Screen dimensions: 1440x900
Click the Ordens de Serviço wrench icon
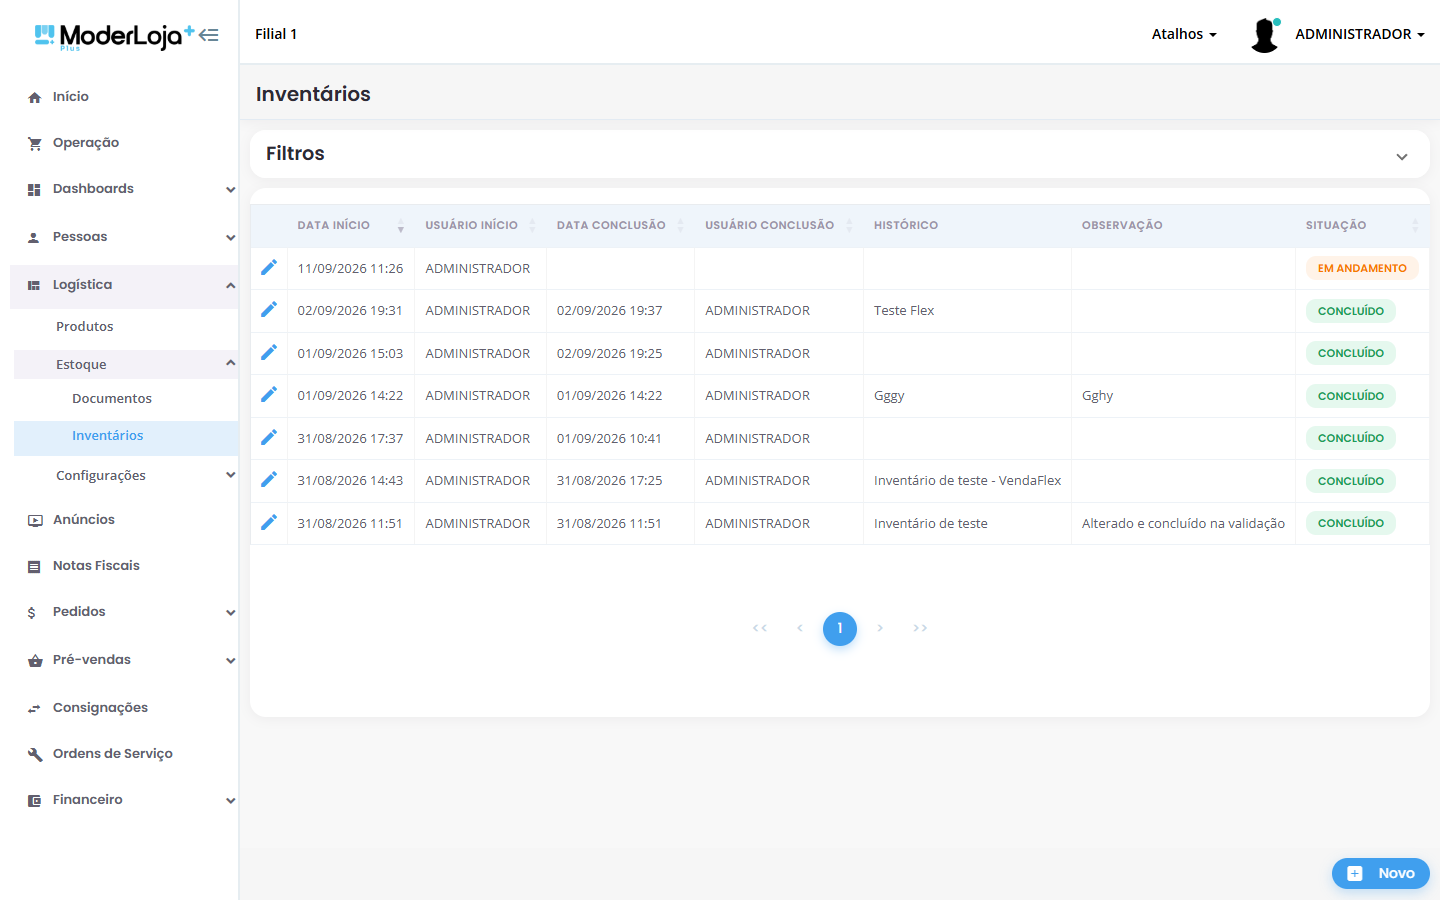34,754
